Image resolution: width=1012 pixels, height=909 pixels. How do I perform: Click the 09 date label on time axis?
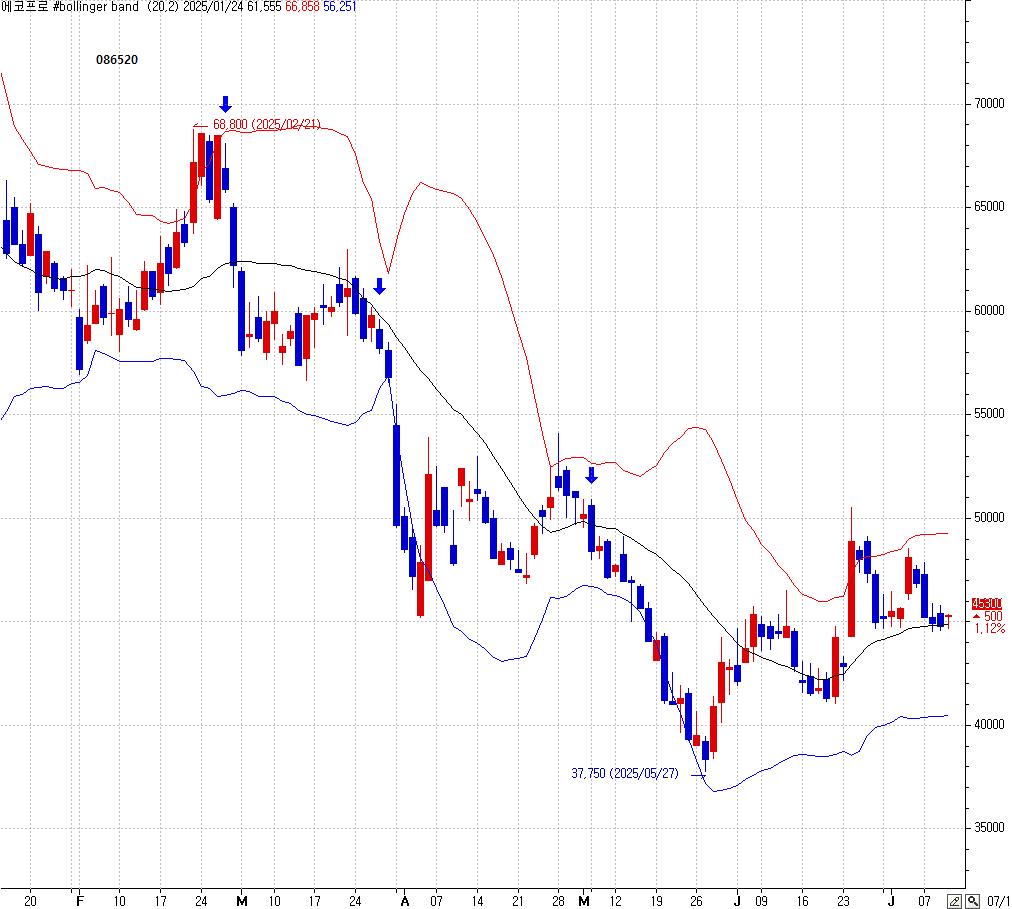tap(762, 901)
